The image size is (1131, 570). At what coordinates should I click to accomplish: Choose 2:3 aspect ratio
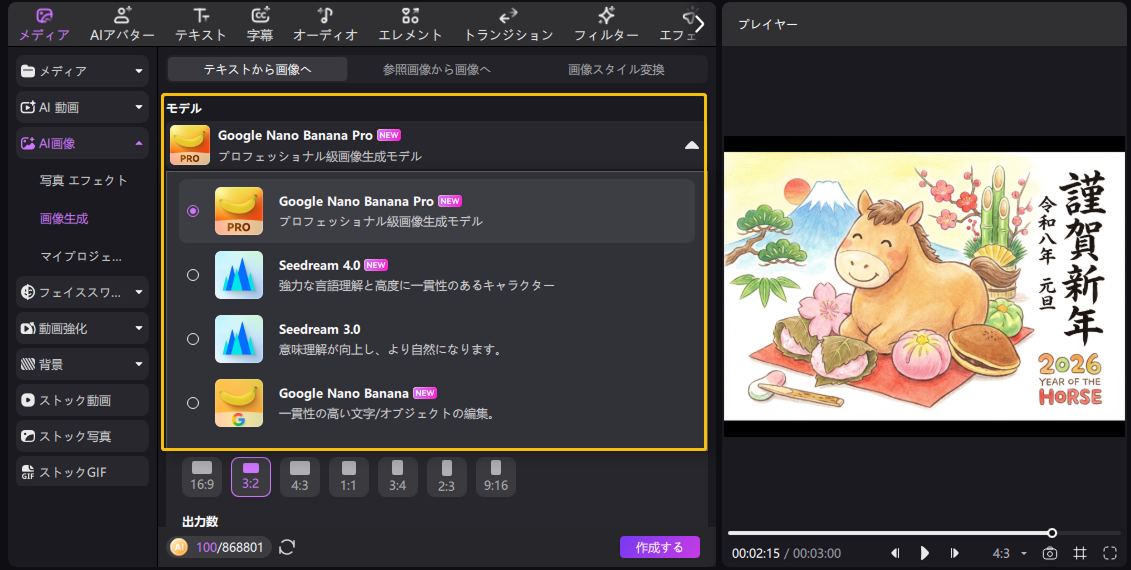pyautogui.click(x=446, y=477)
